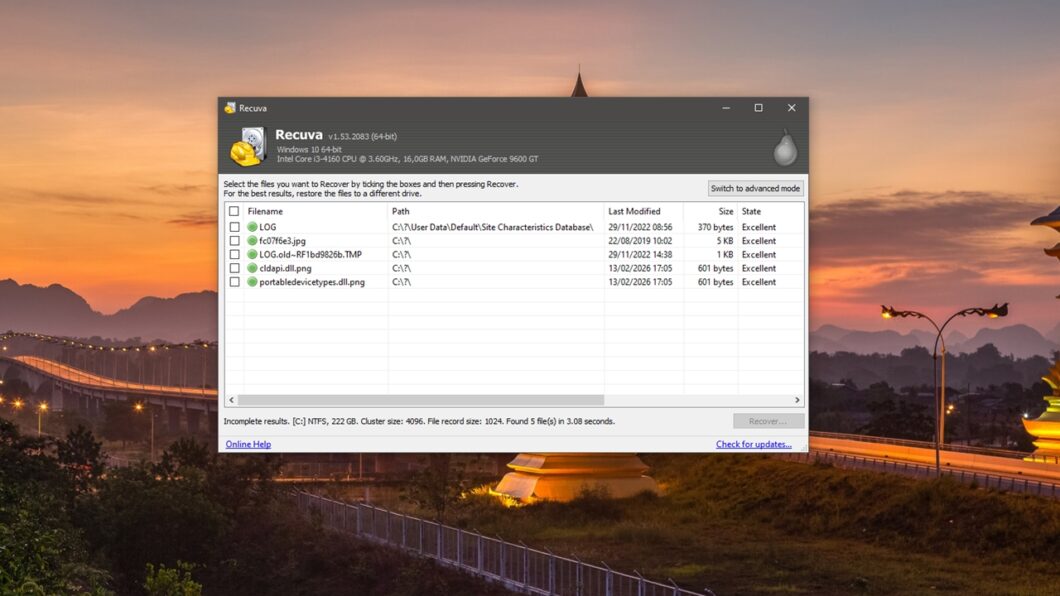
Task: Click Check for updates
Action: tap(756, 443)
